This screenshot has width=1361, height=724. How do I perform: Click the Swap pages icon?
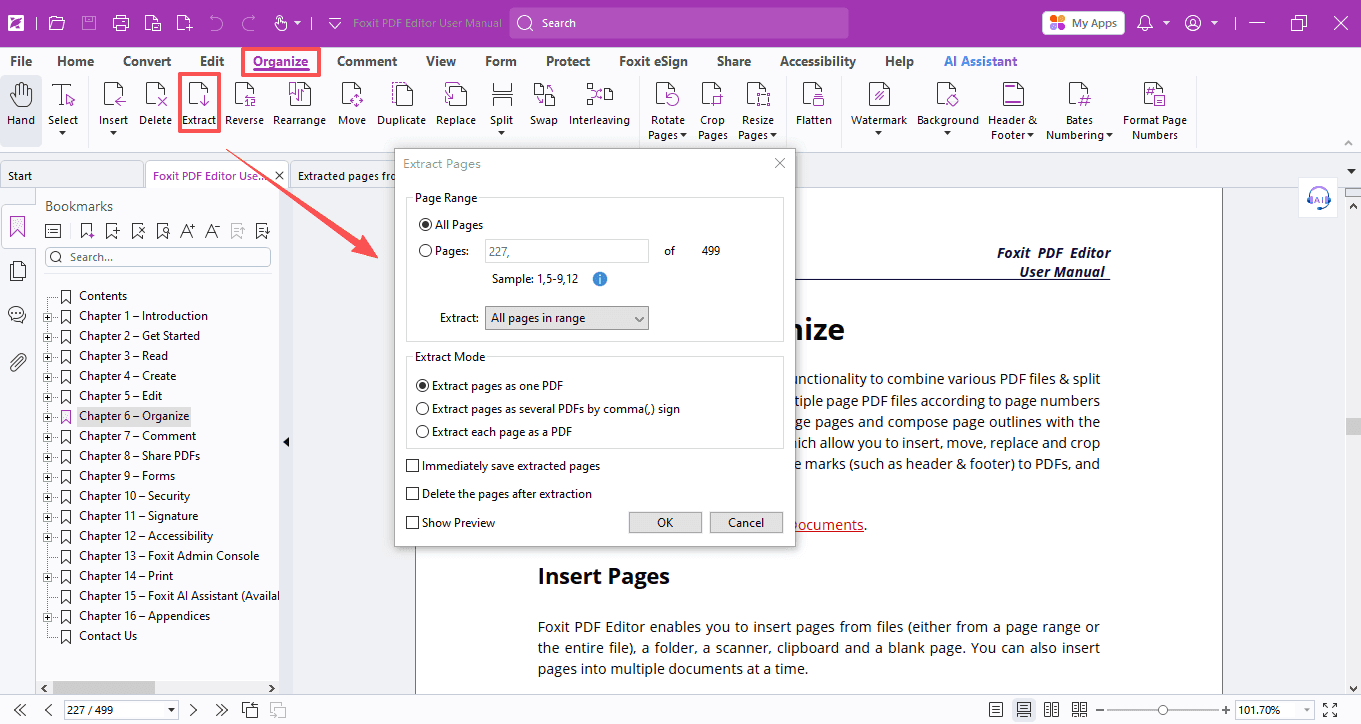coord(544,96)
